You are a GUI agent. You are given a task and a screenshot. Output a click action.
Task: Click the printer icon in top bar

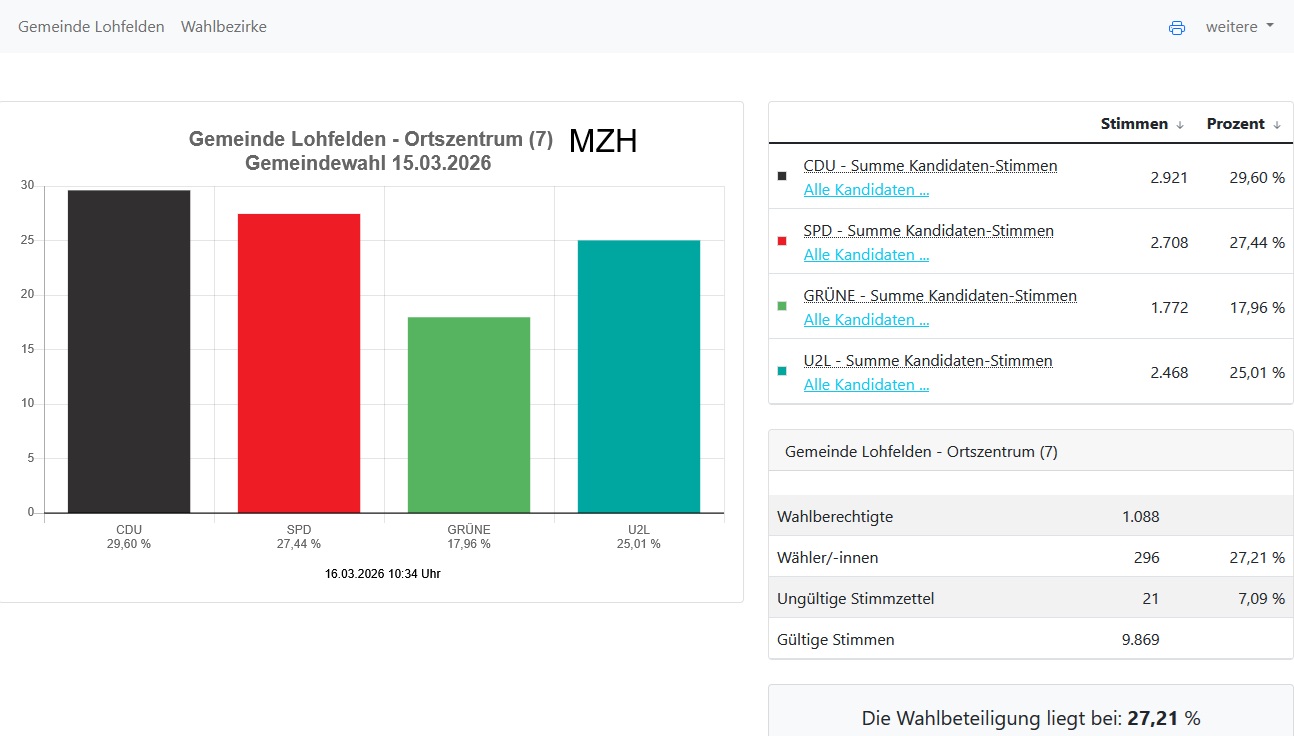[x=1177, y=28]
